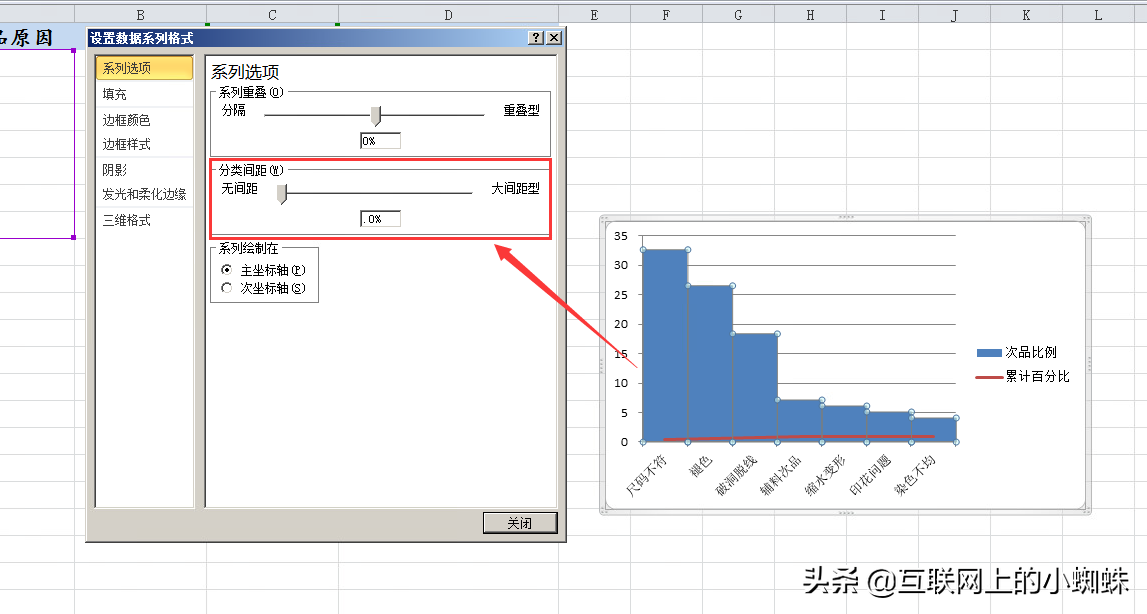Select column K header

[1026, 15]
